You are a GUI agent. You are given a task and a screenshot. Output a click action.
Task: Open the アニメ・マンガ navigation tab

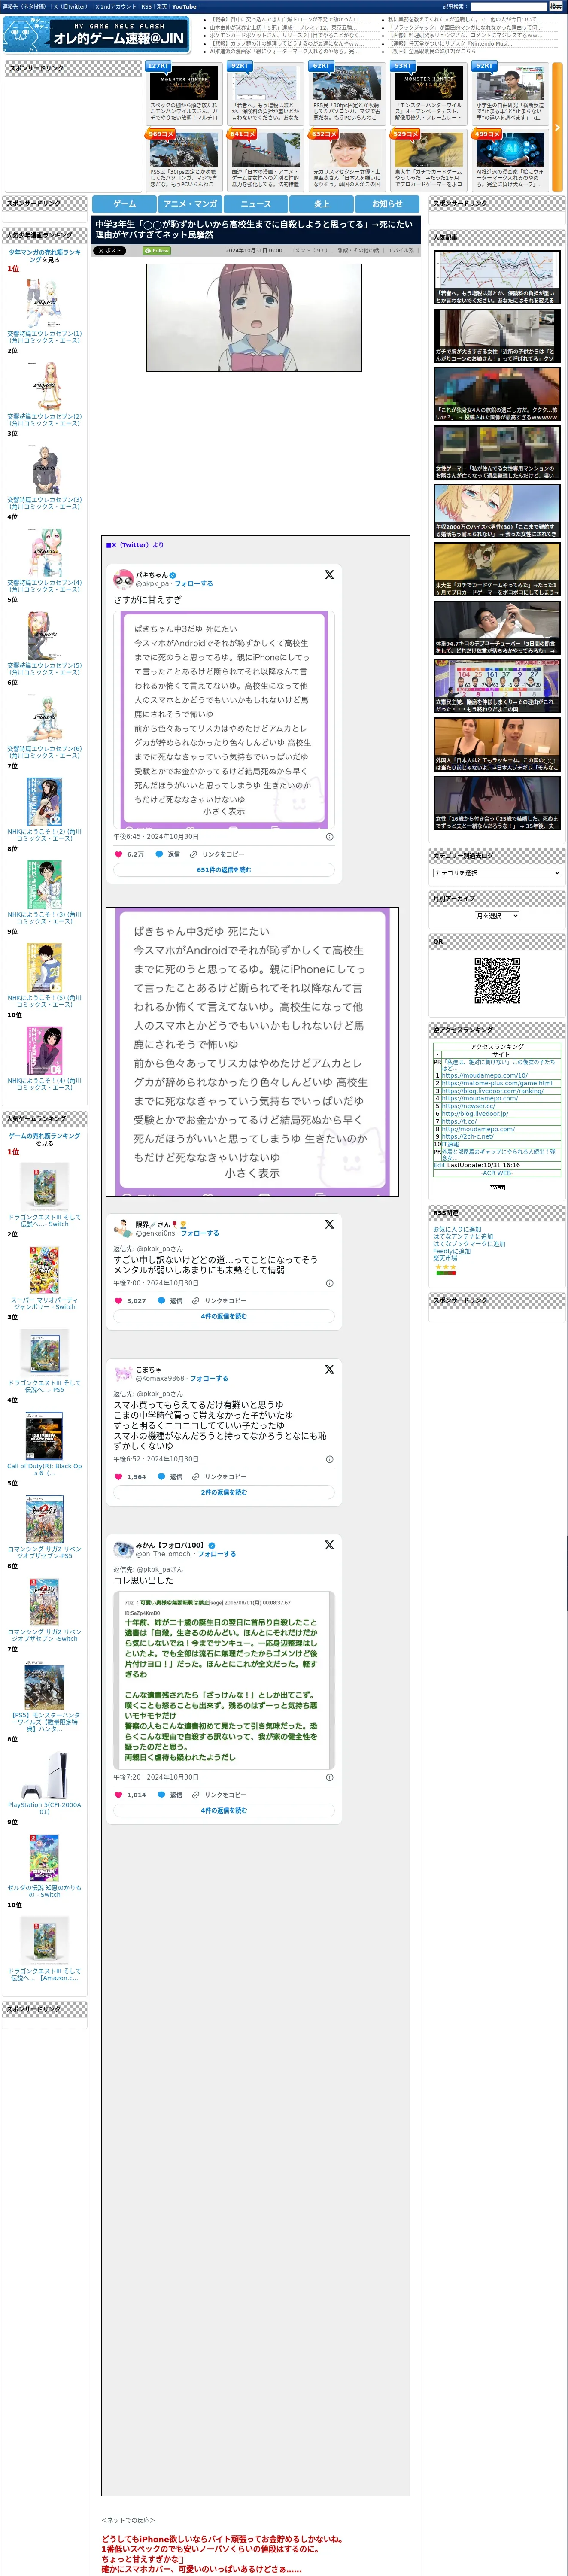click(190, 204)
